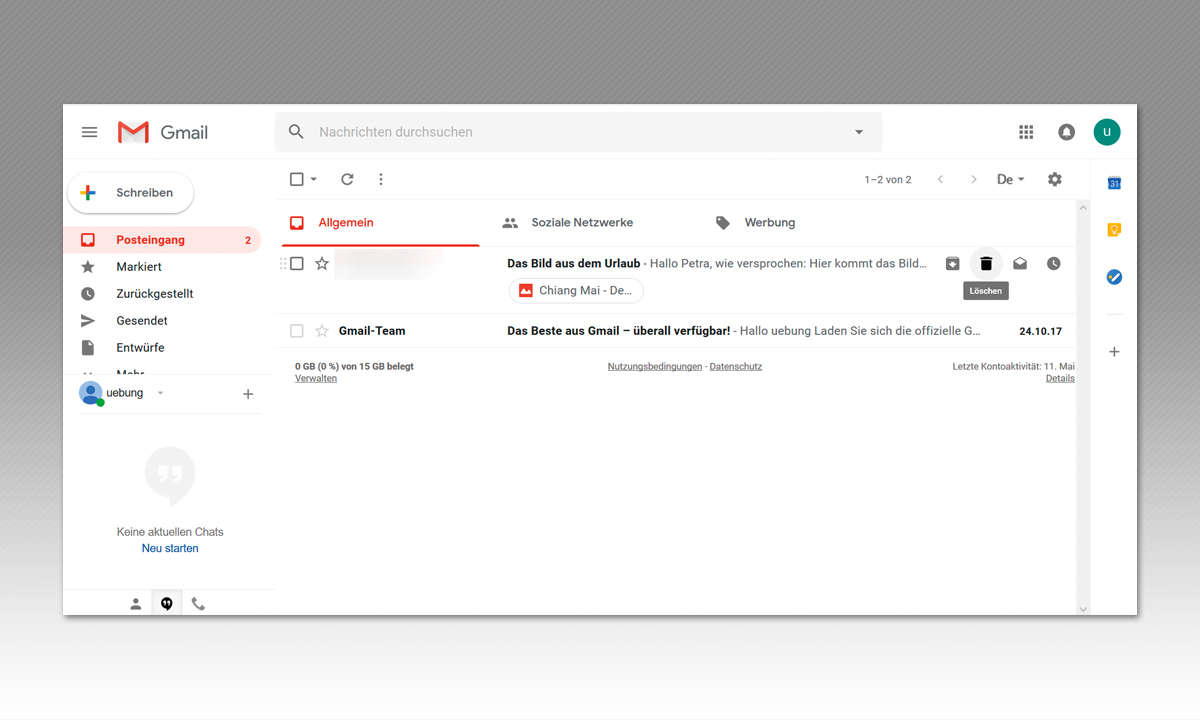This screenshot has width=1200, height=720.
Task: Open the 'De' input tools dropdown
Action: click(1011, 179)
